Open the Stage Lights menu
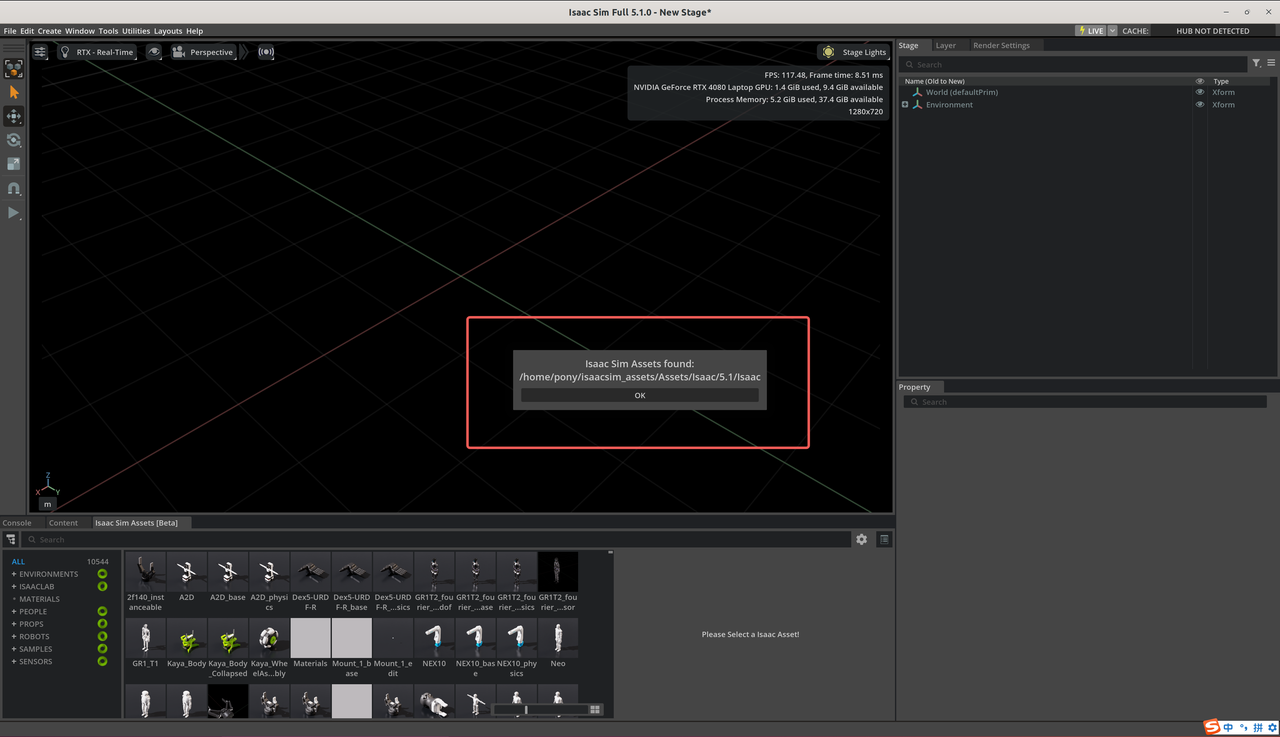 [x=854, y=52]
